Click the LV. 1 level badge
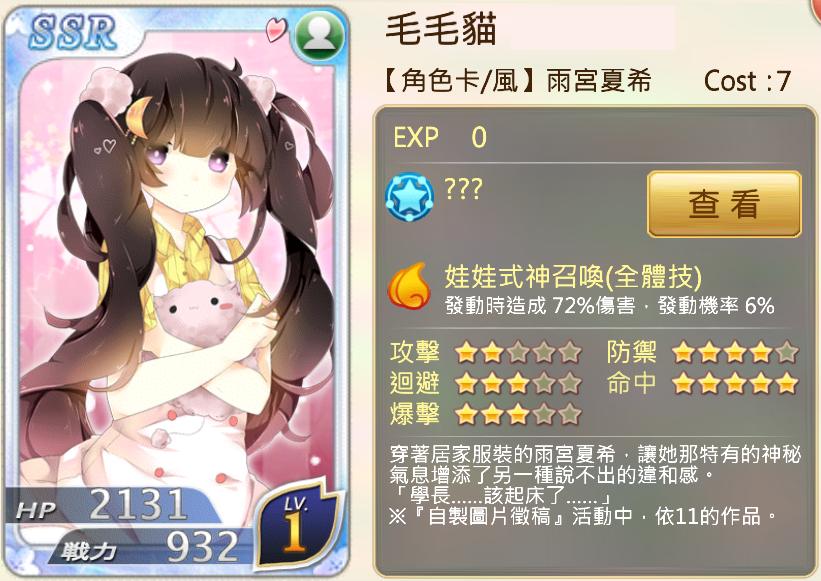Screen dimensions: 821x581 click(x=297, y=529)
